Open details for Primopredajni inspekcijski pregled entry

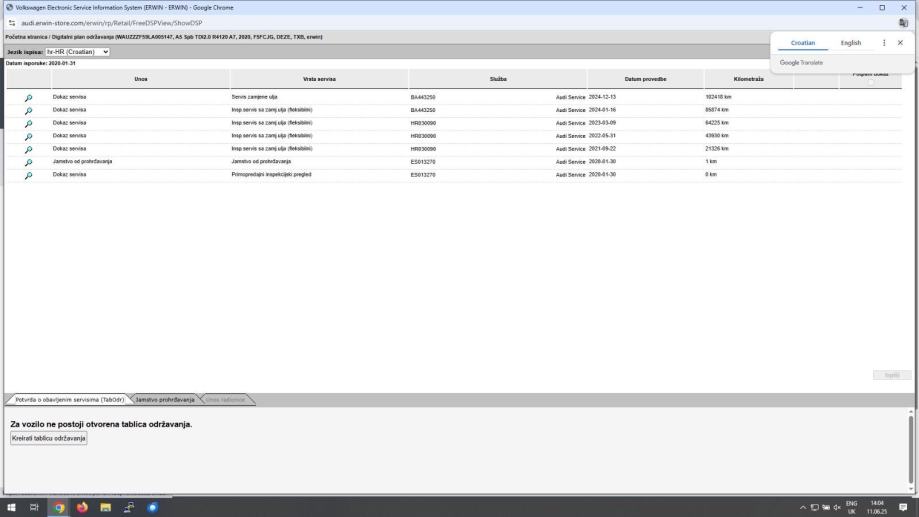pyautogui.click(x=28, y=175)
